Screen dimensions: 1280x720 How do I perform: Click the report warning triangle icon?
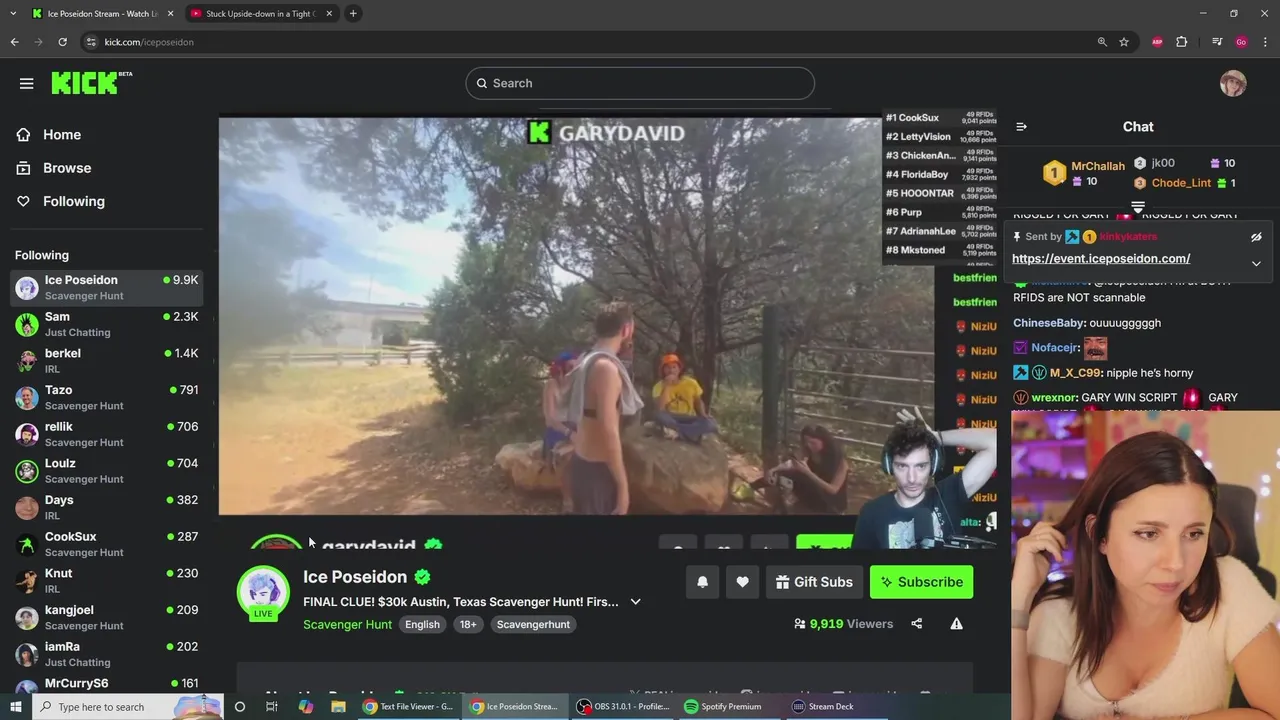tap(956, 624)
